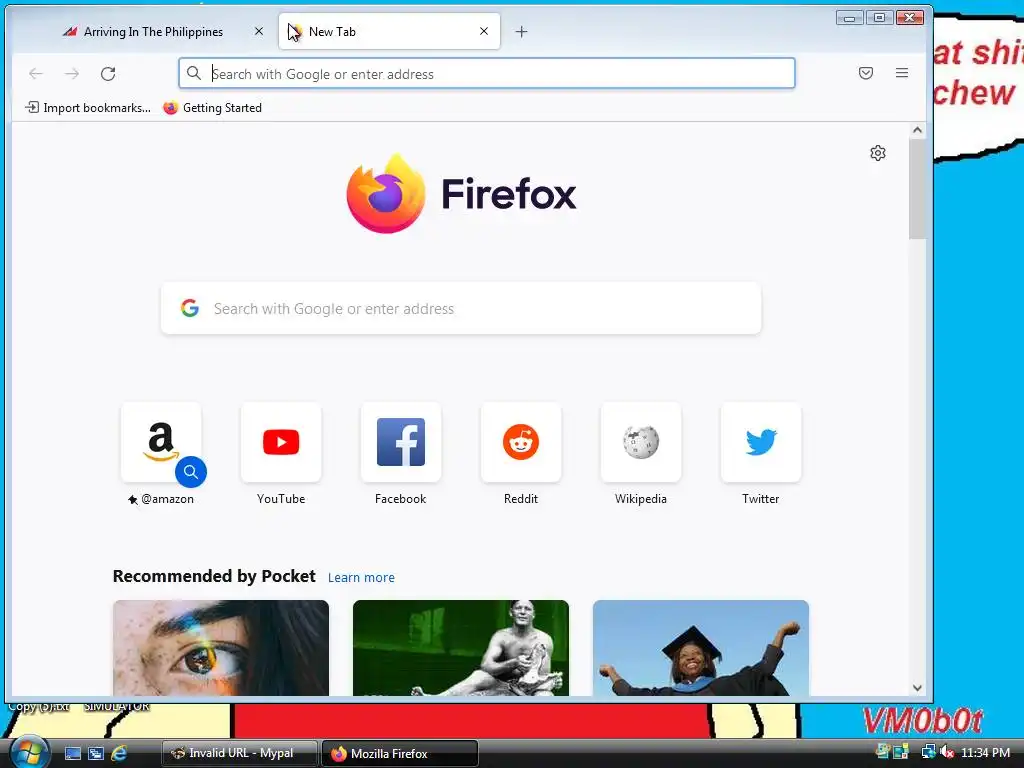
Task: Reload the current page
Action: (x=108, y=74)
